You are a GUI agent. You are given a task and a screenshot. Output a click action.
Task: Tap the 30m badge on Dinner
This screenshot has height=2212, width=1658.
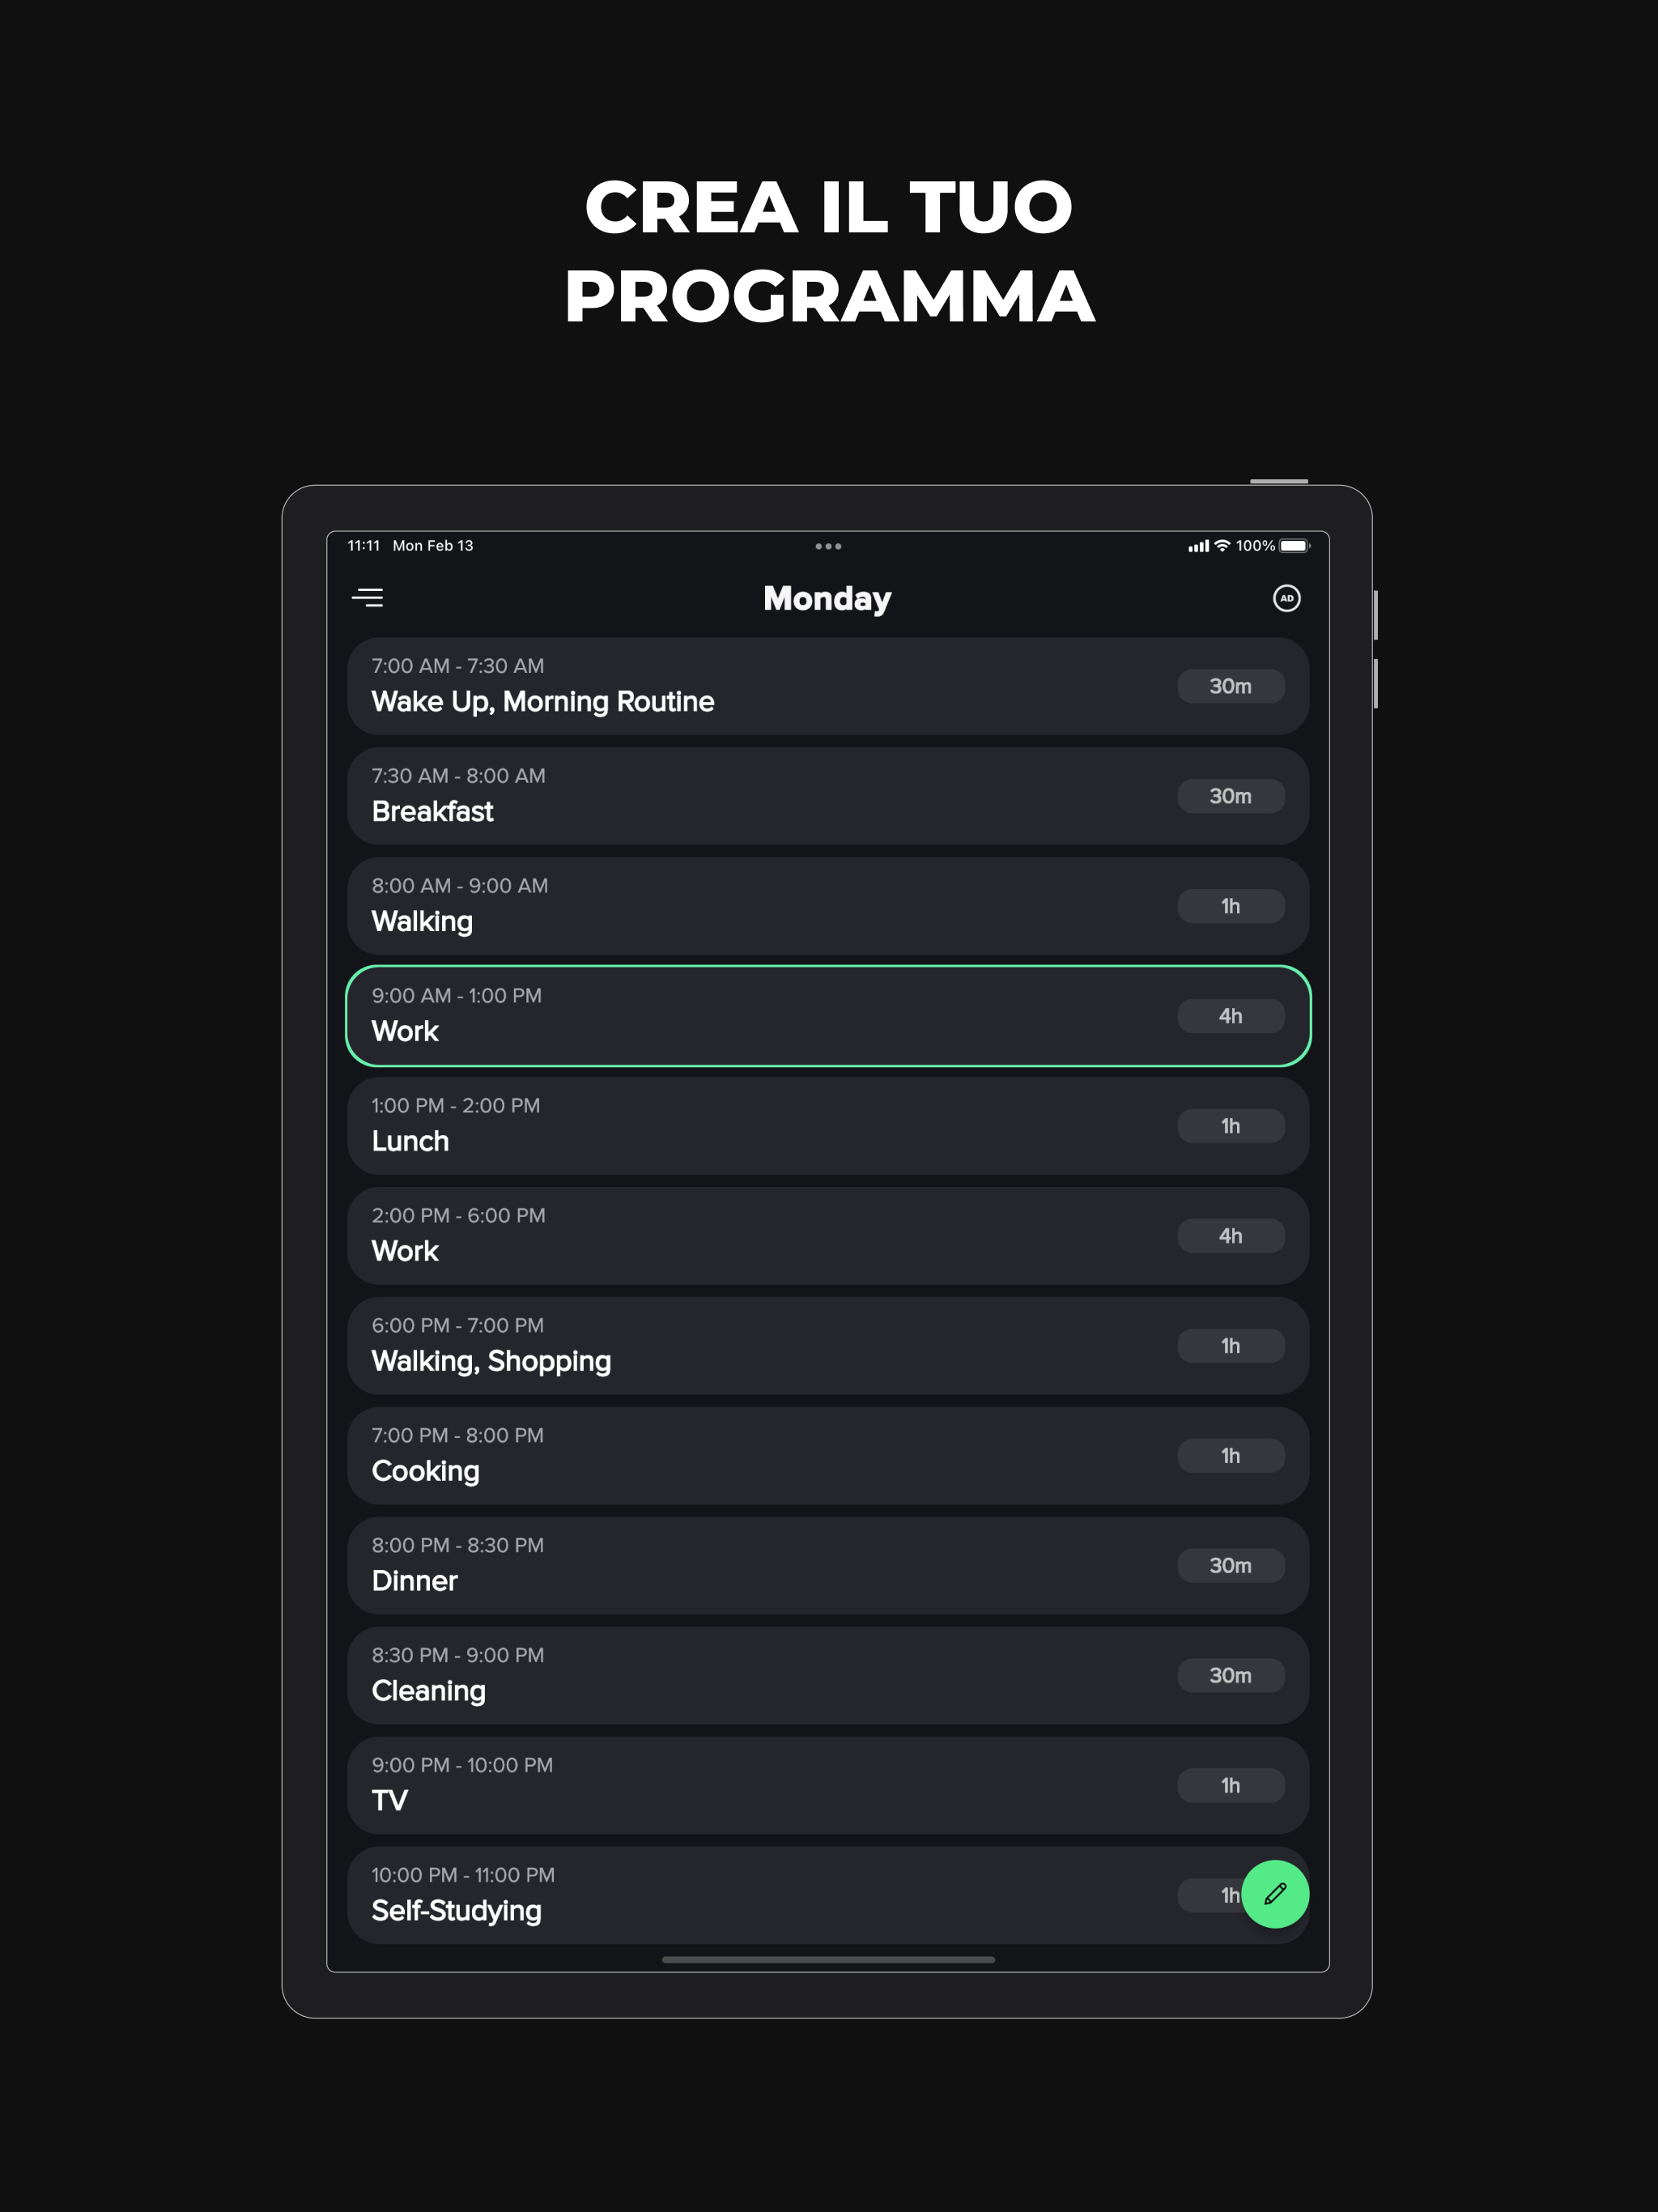point(1231,1566)
